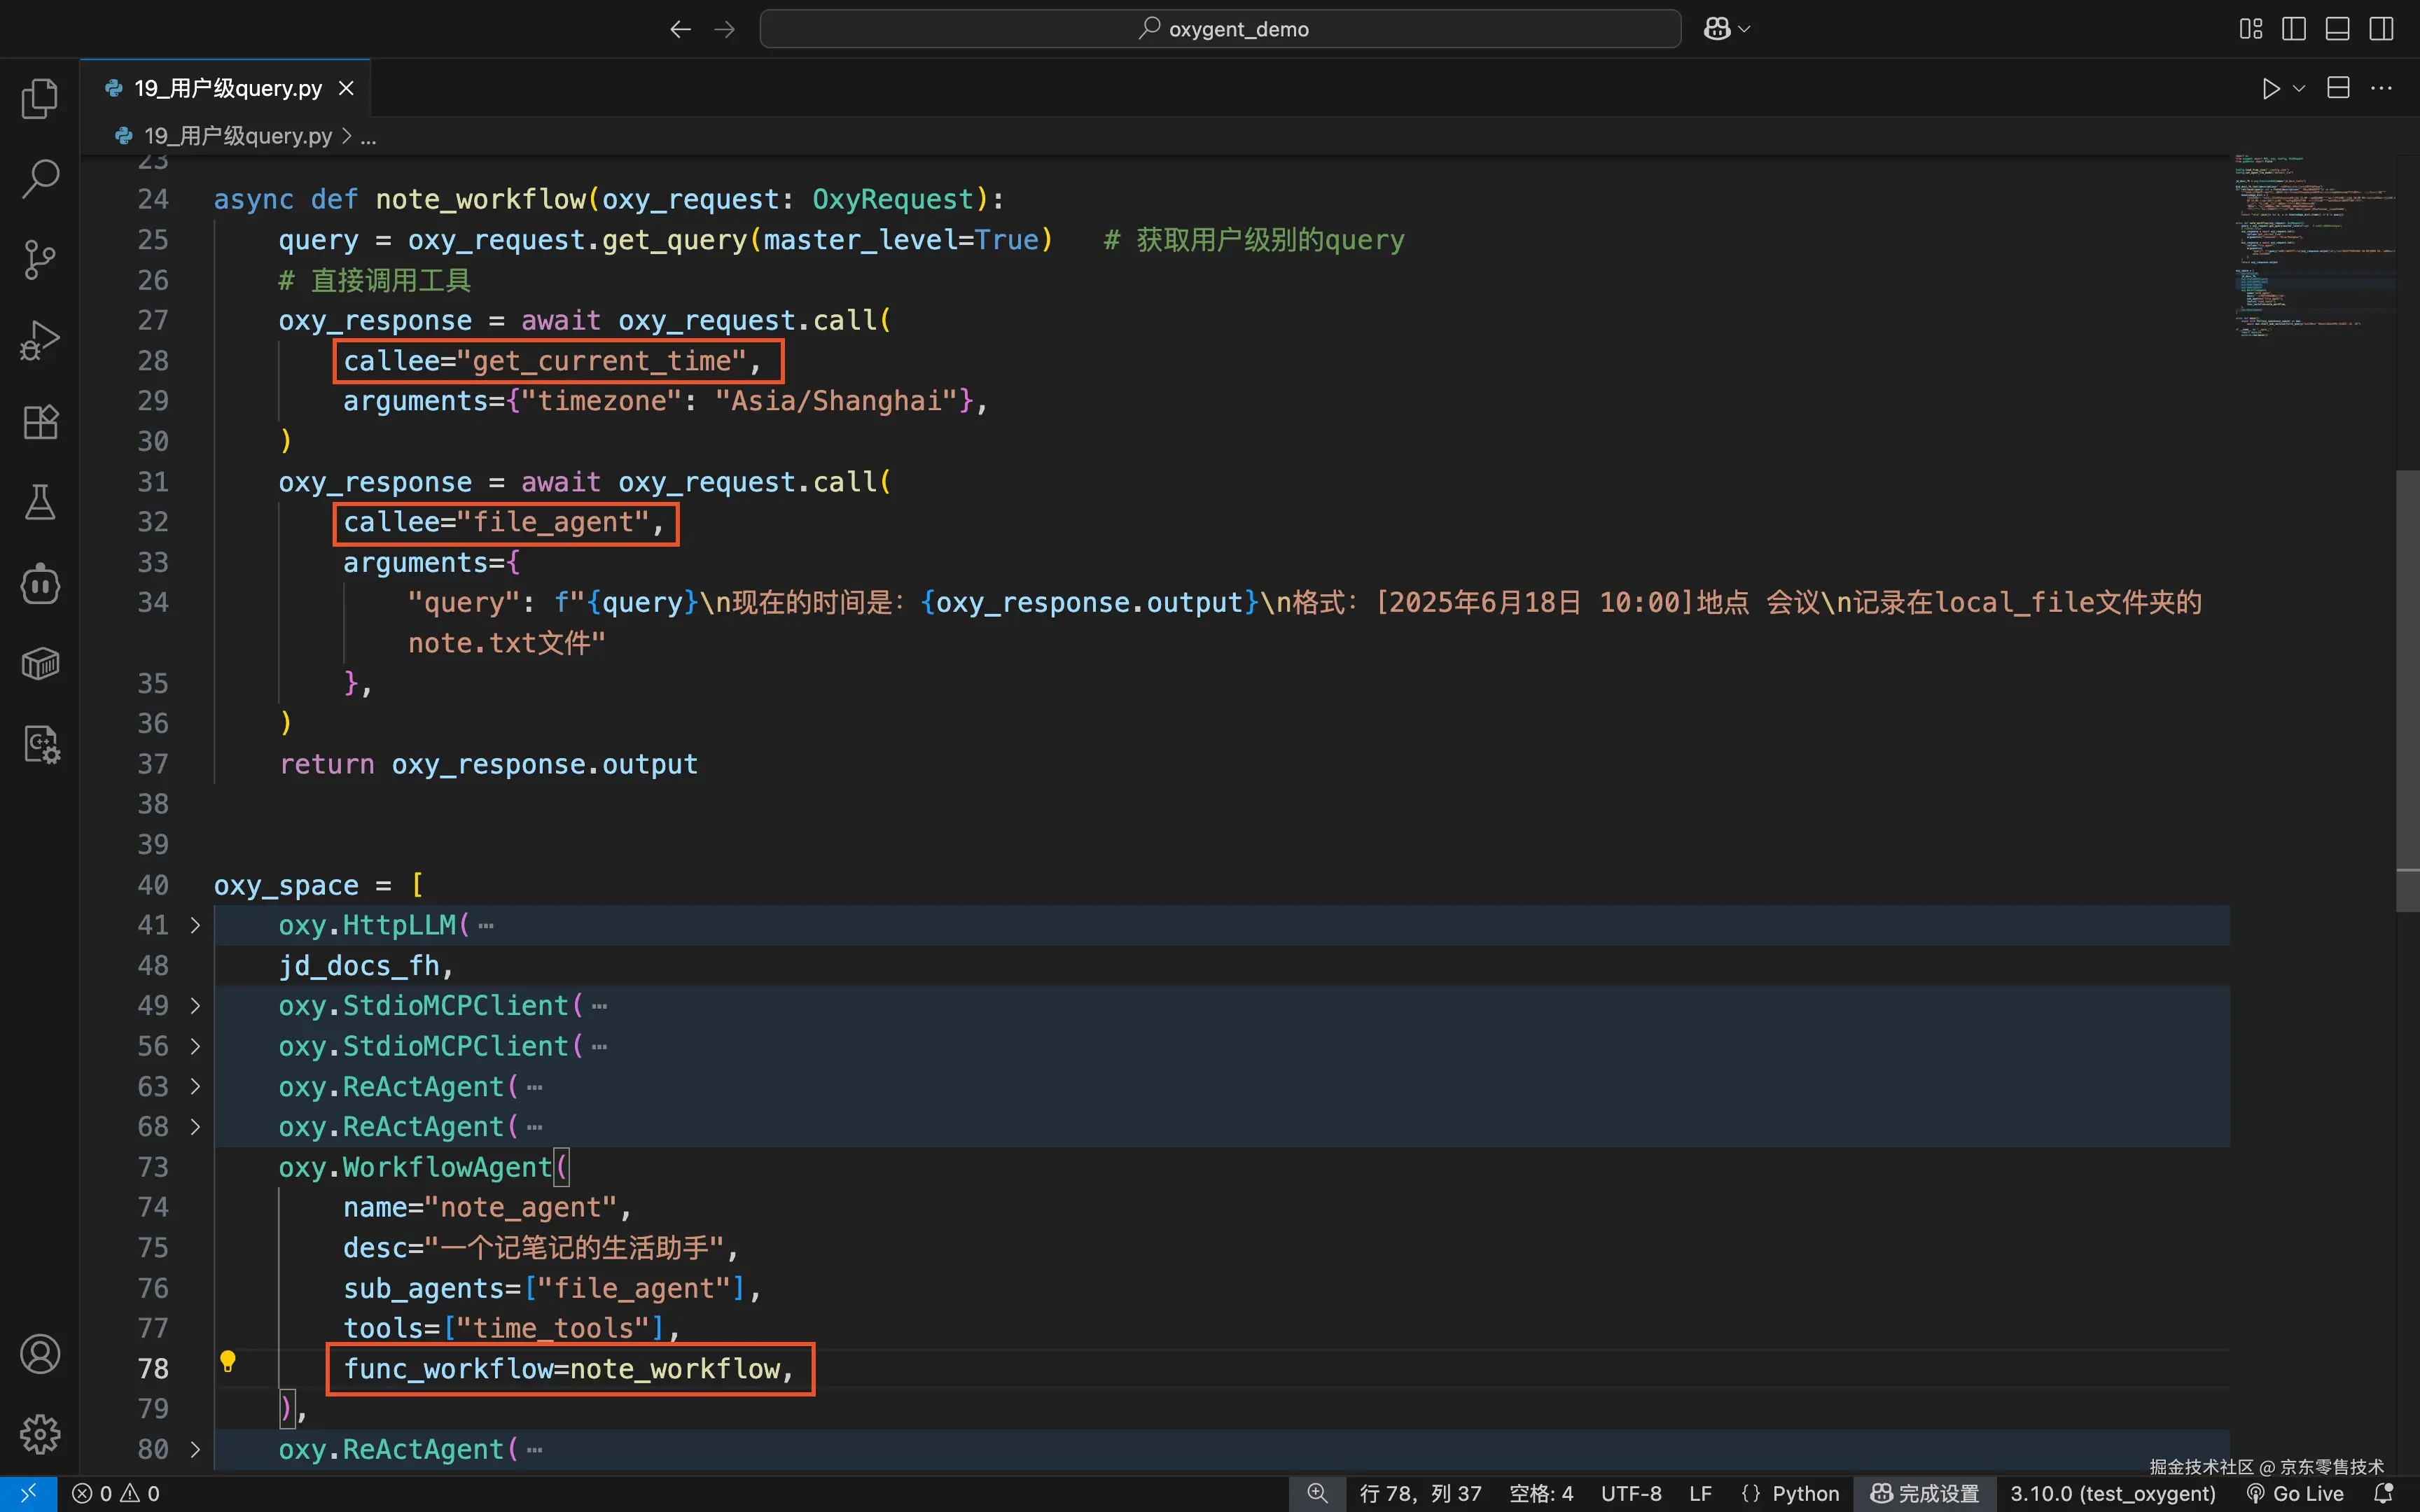Expand the folded oxy.HttpLLM block at line 41
2420x1512 pixels.
click(x=196, y=925)
